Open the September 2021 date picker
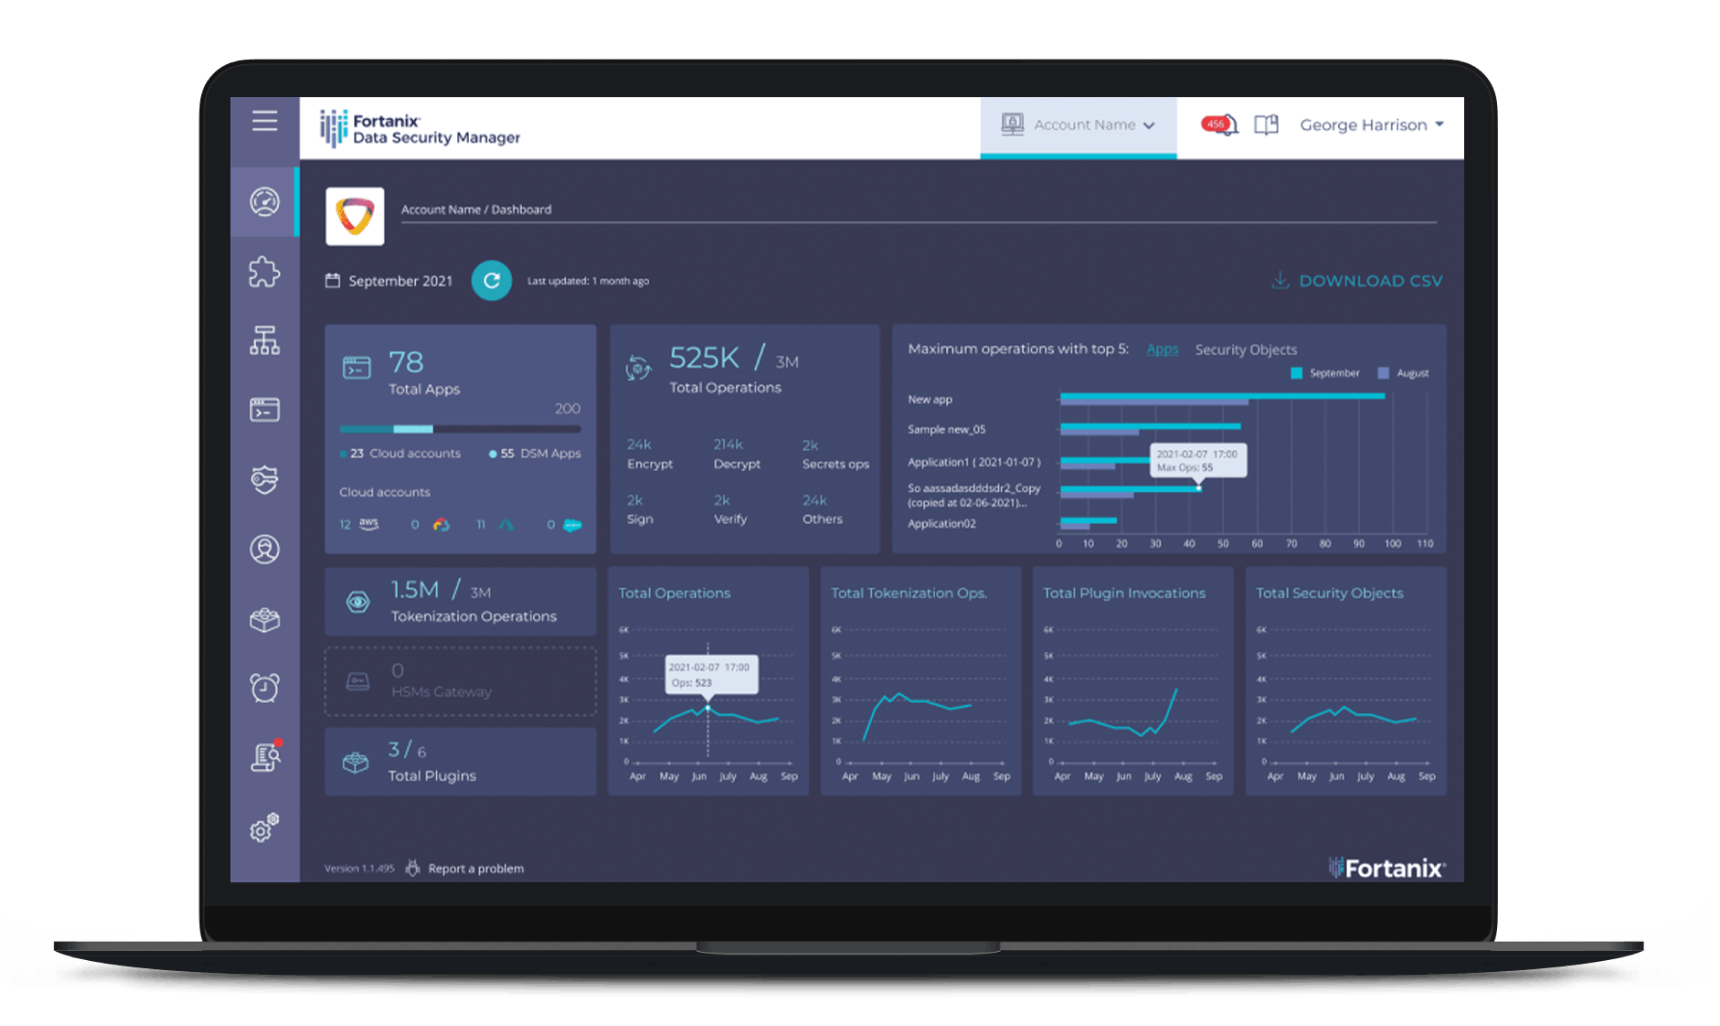Viewport: 1720px width, 1026px height. pos(389,281)
